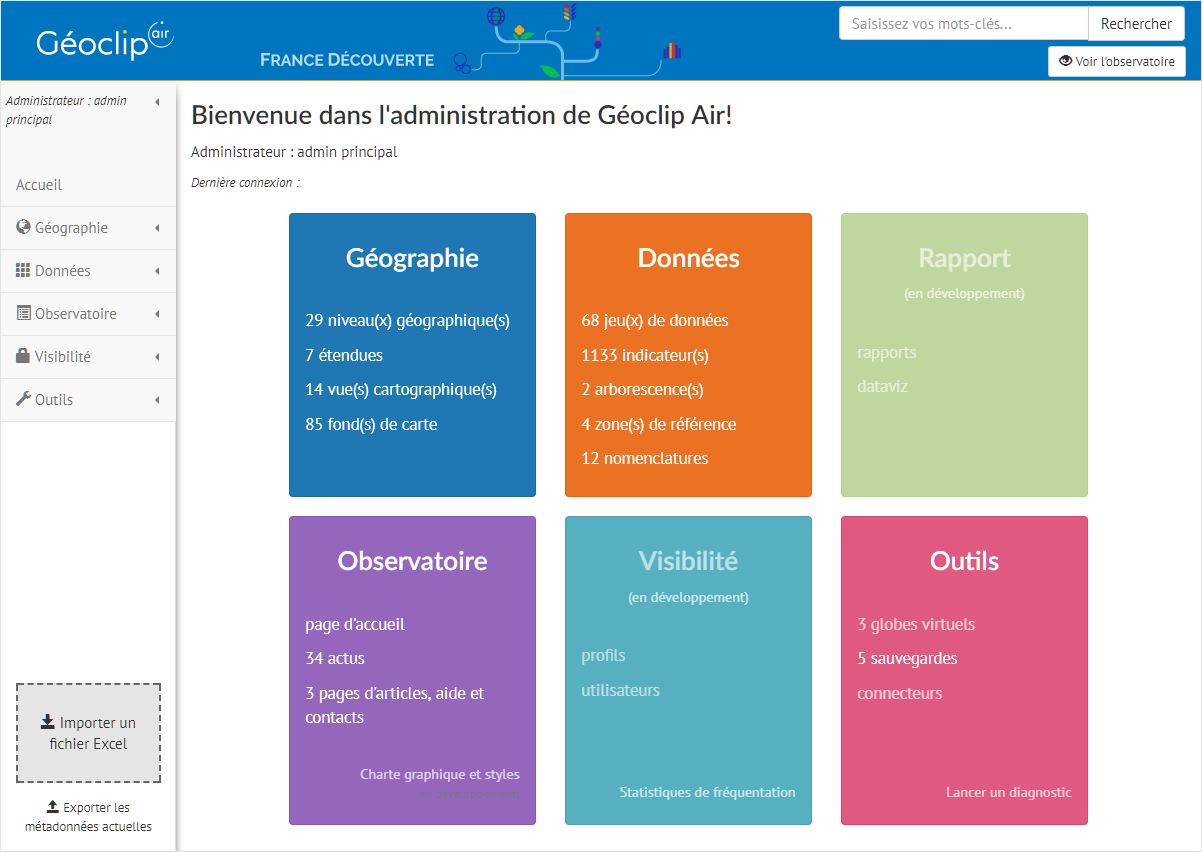Open 3 globes virtuels link
Image resolution: width=1202 pixels, height=852 pixels.
[916, 625]
